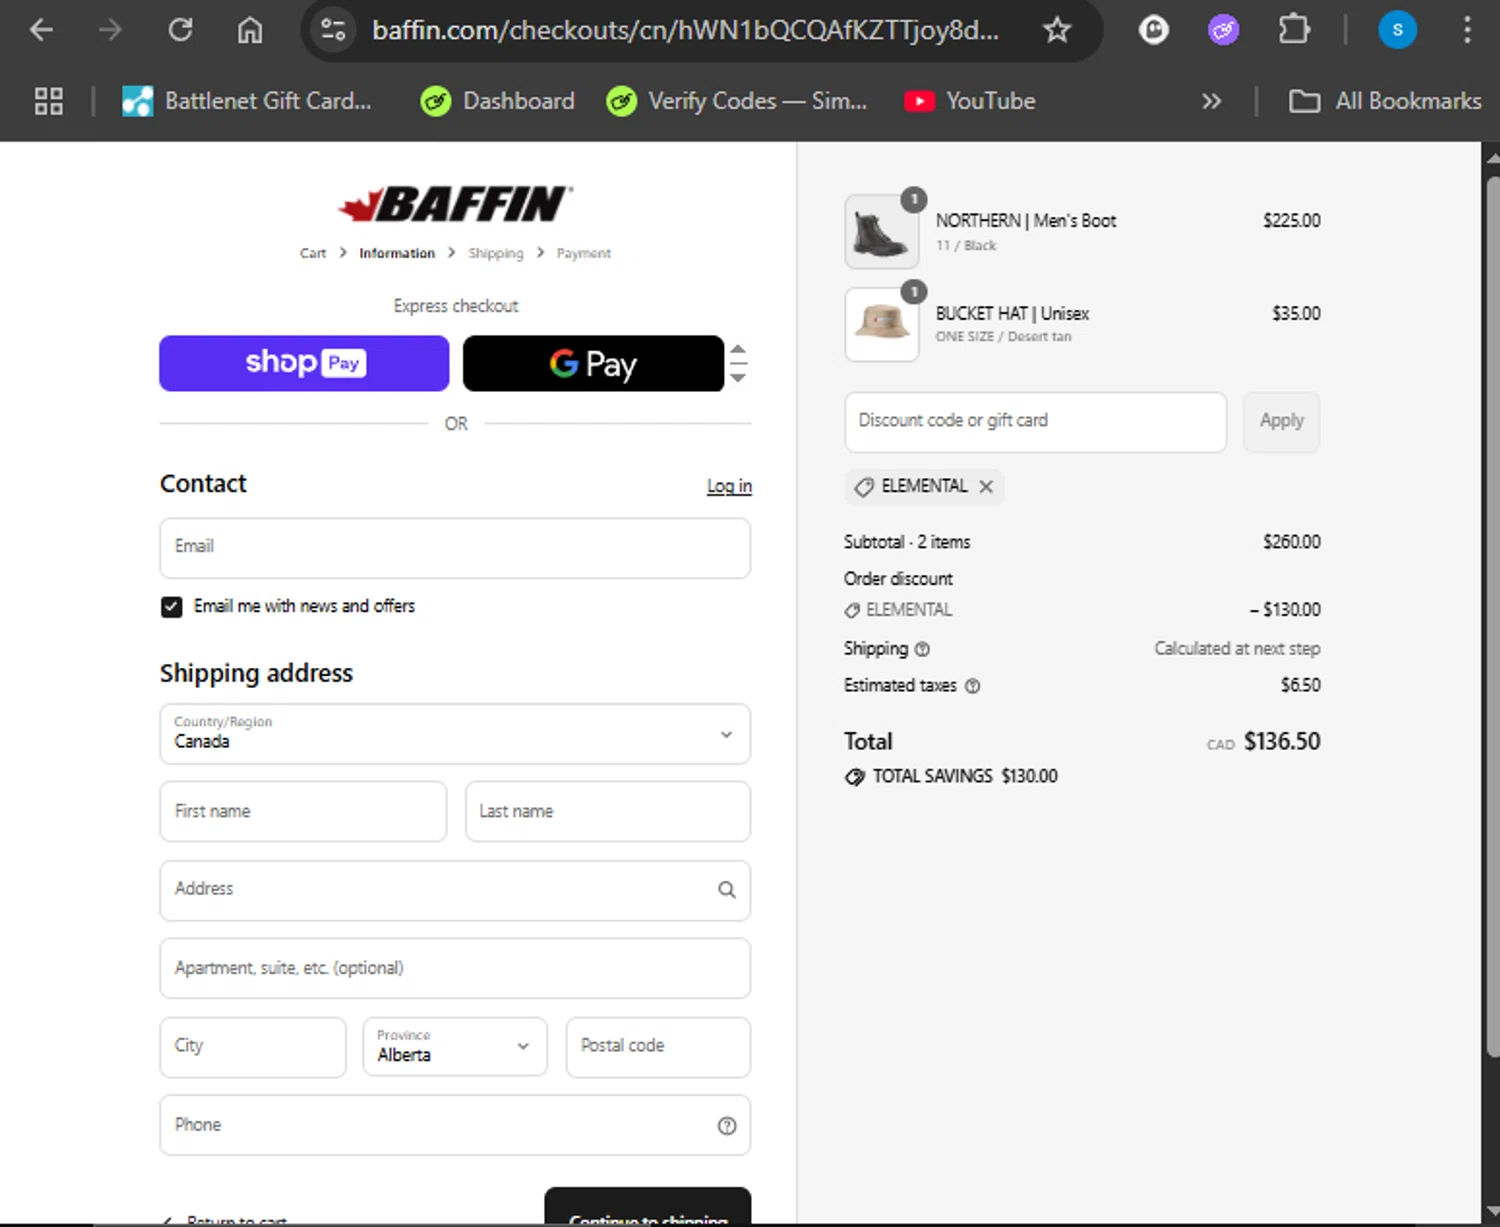Bookmark this page with the star icon
Viewport: 1500px width, 1227px height.
(1057, 30)
